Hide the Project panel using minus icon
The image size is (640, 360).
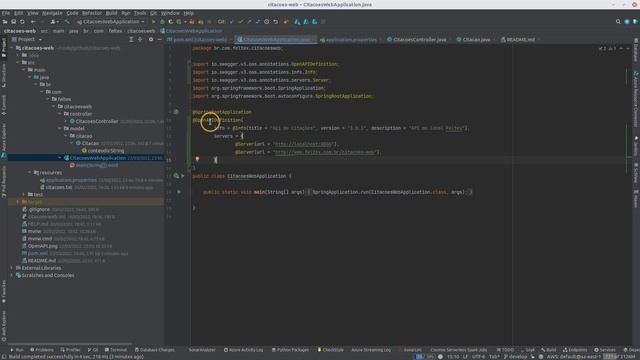(x=159, y=40)
